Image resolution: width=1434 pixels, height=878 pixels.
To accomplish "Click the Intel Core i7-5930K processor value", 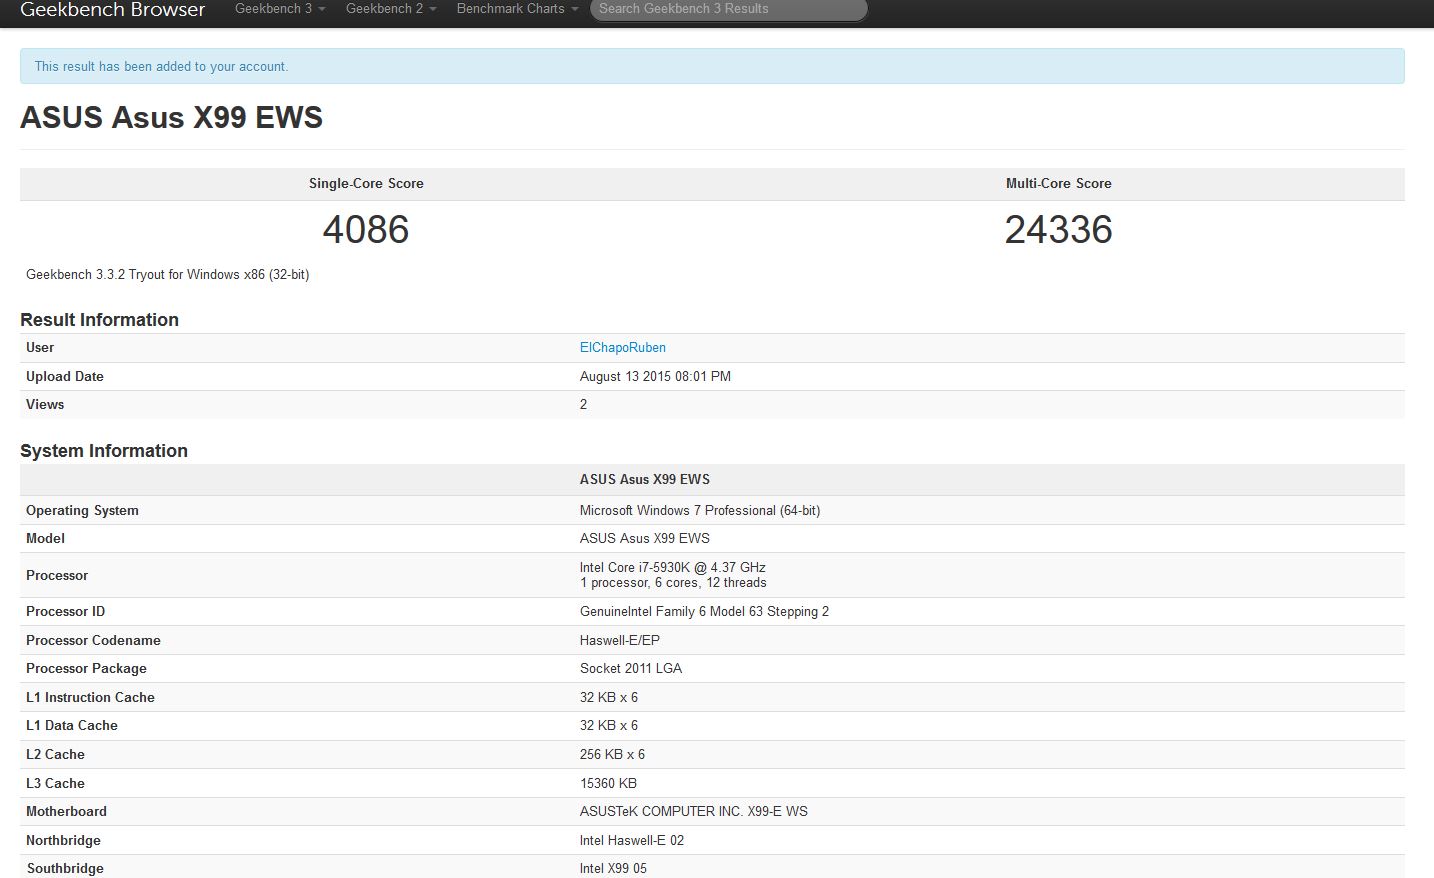I will point(673,567).
